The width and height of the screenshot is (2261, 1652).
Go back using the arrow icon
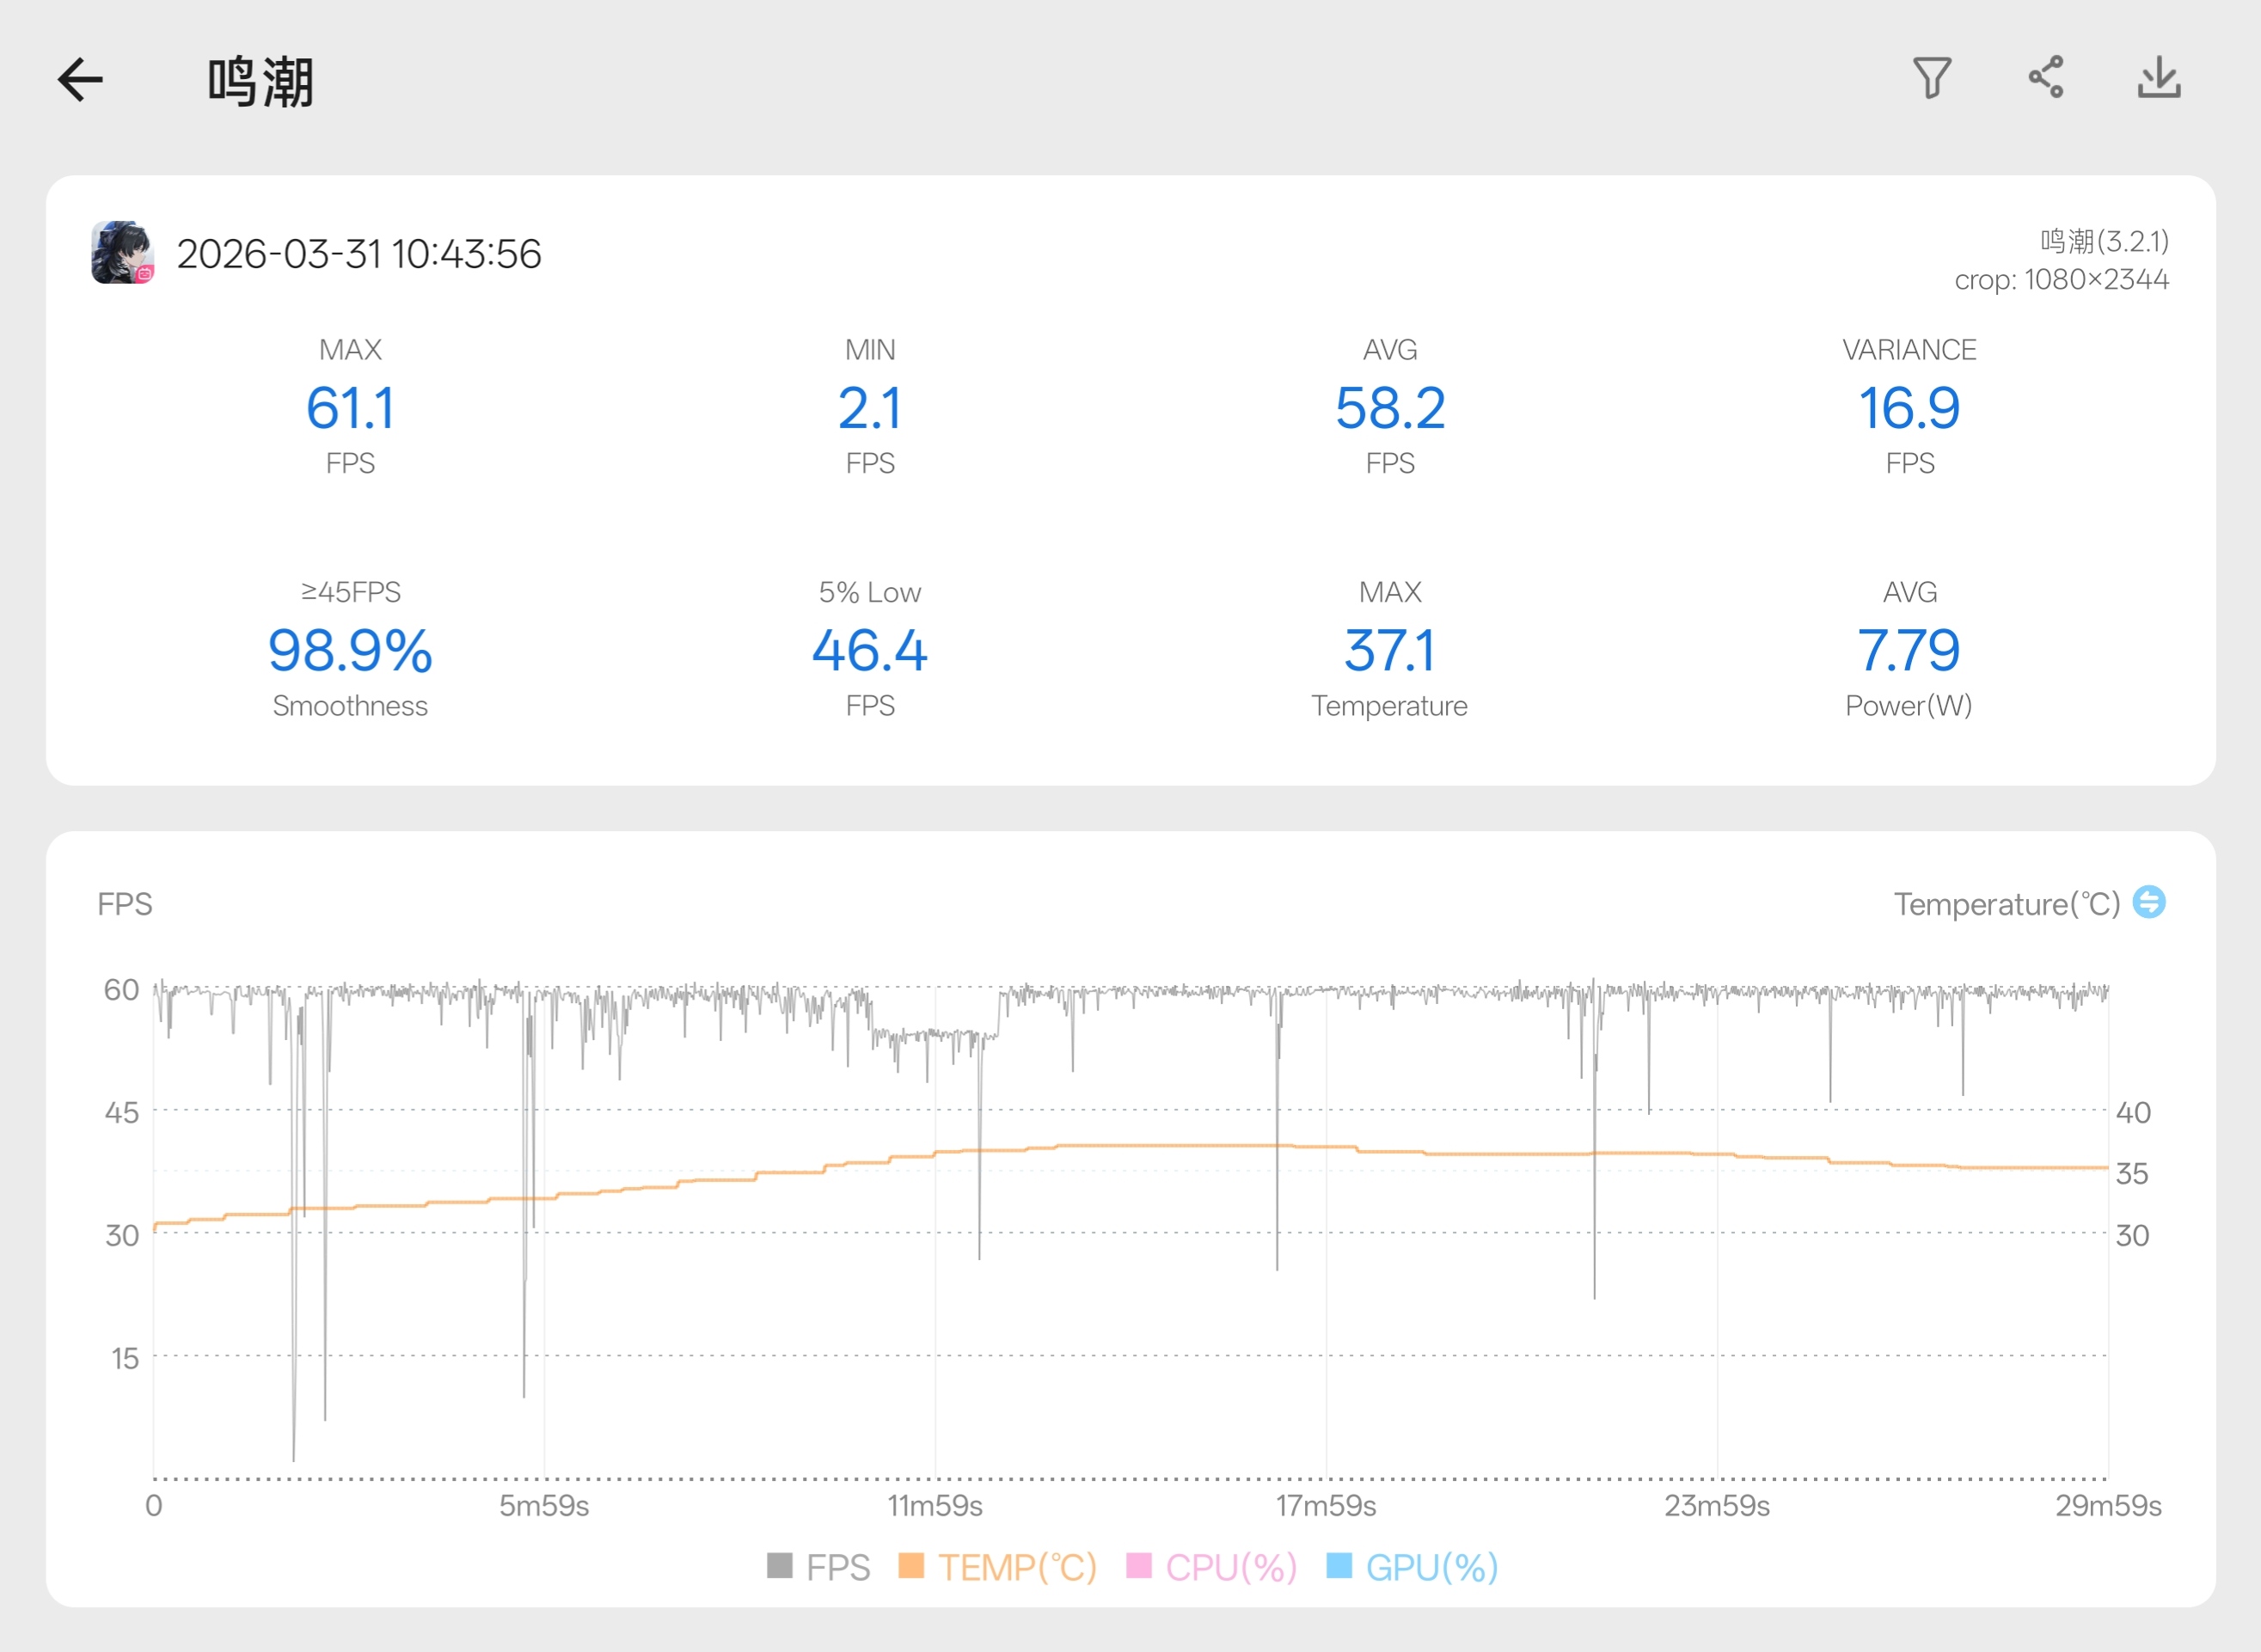[x=81, y=80]
